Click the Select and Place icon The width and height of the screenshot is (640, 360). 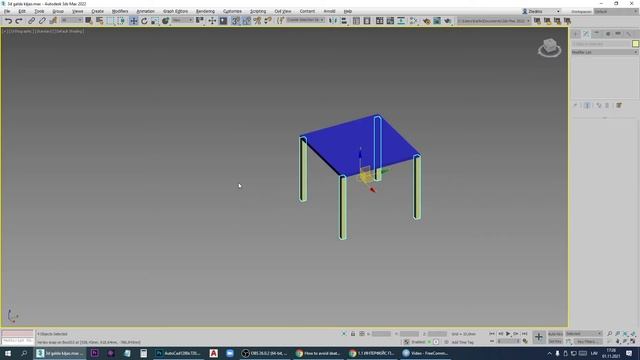pos(165,20)
